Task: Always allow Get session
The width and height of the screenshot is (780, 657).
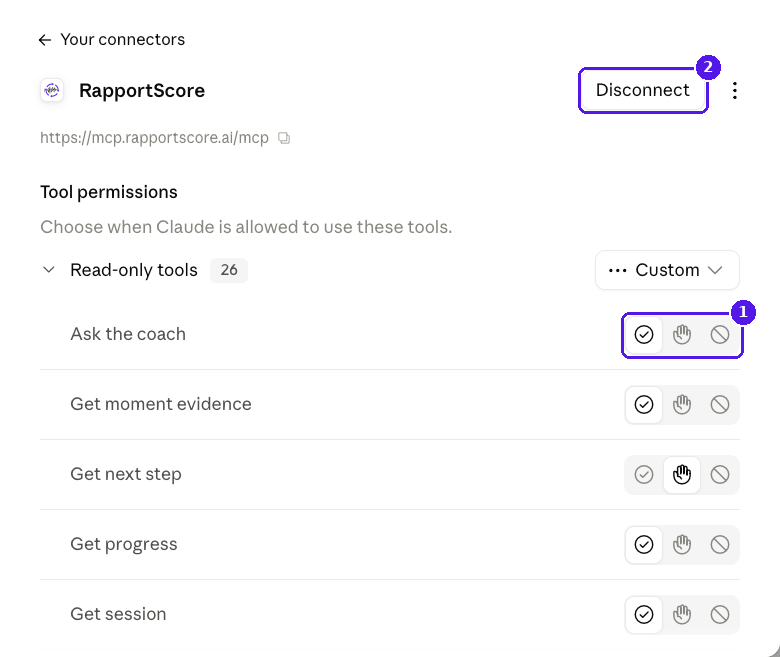Action: click(x=644, y=615)
